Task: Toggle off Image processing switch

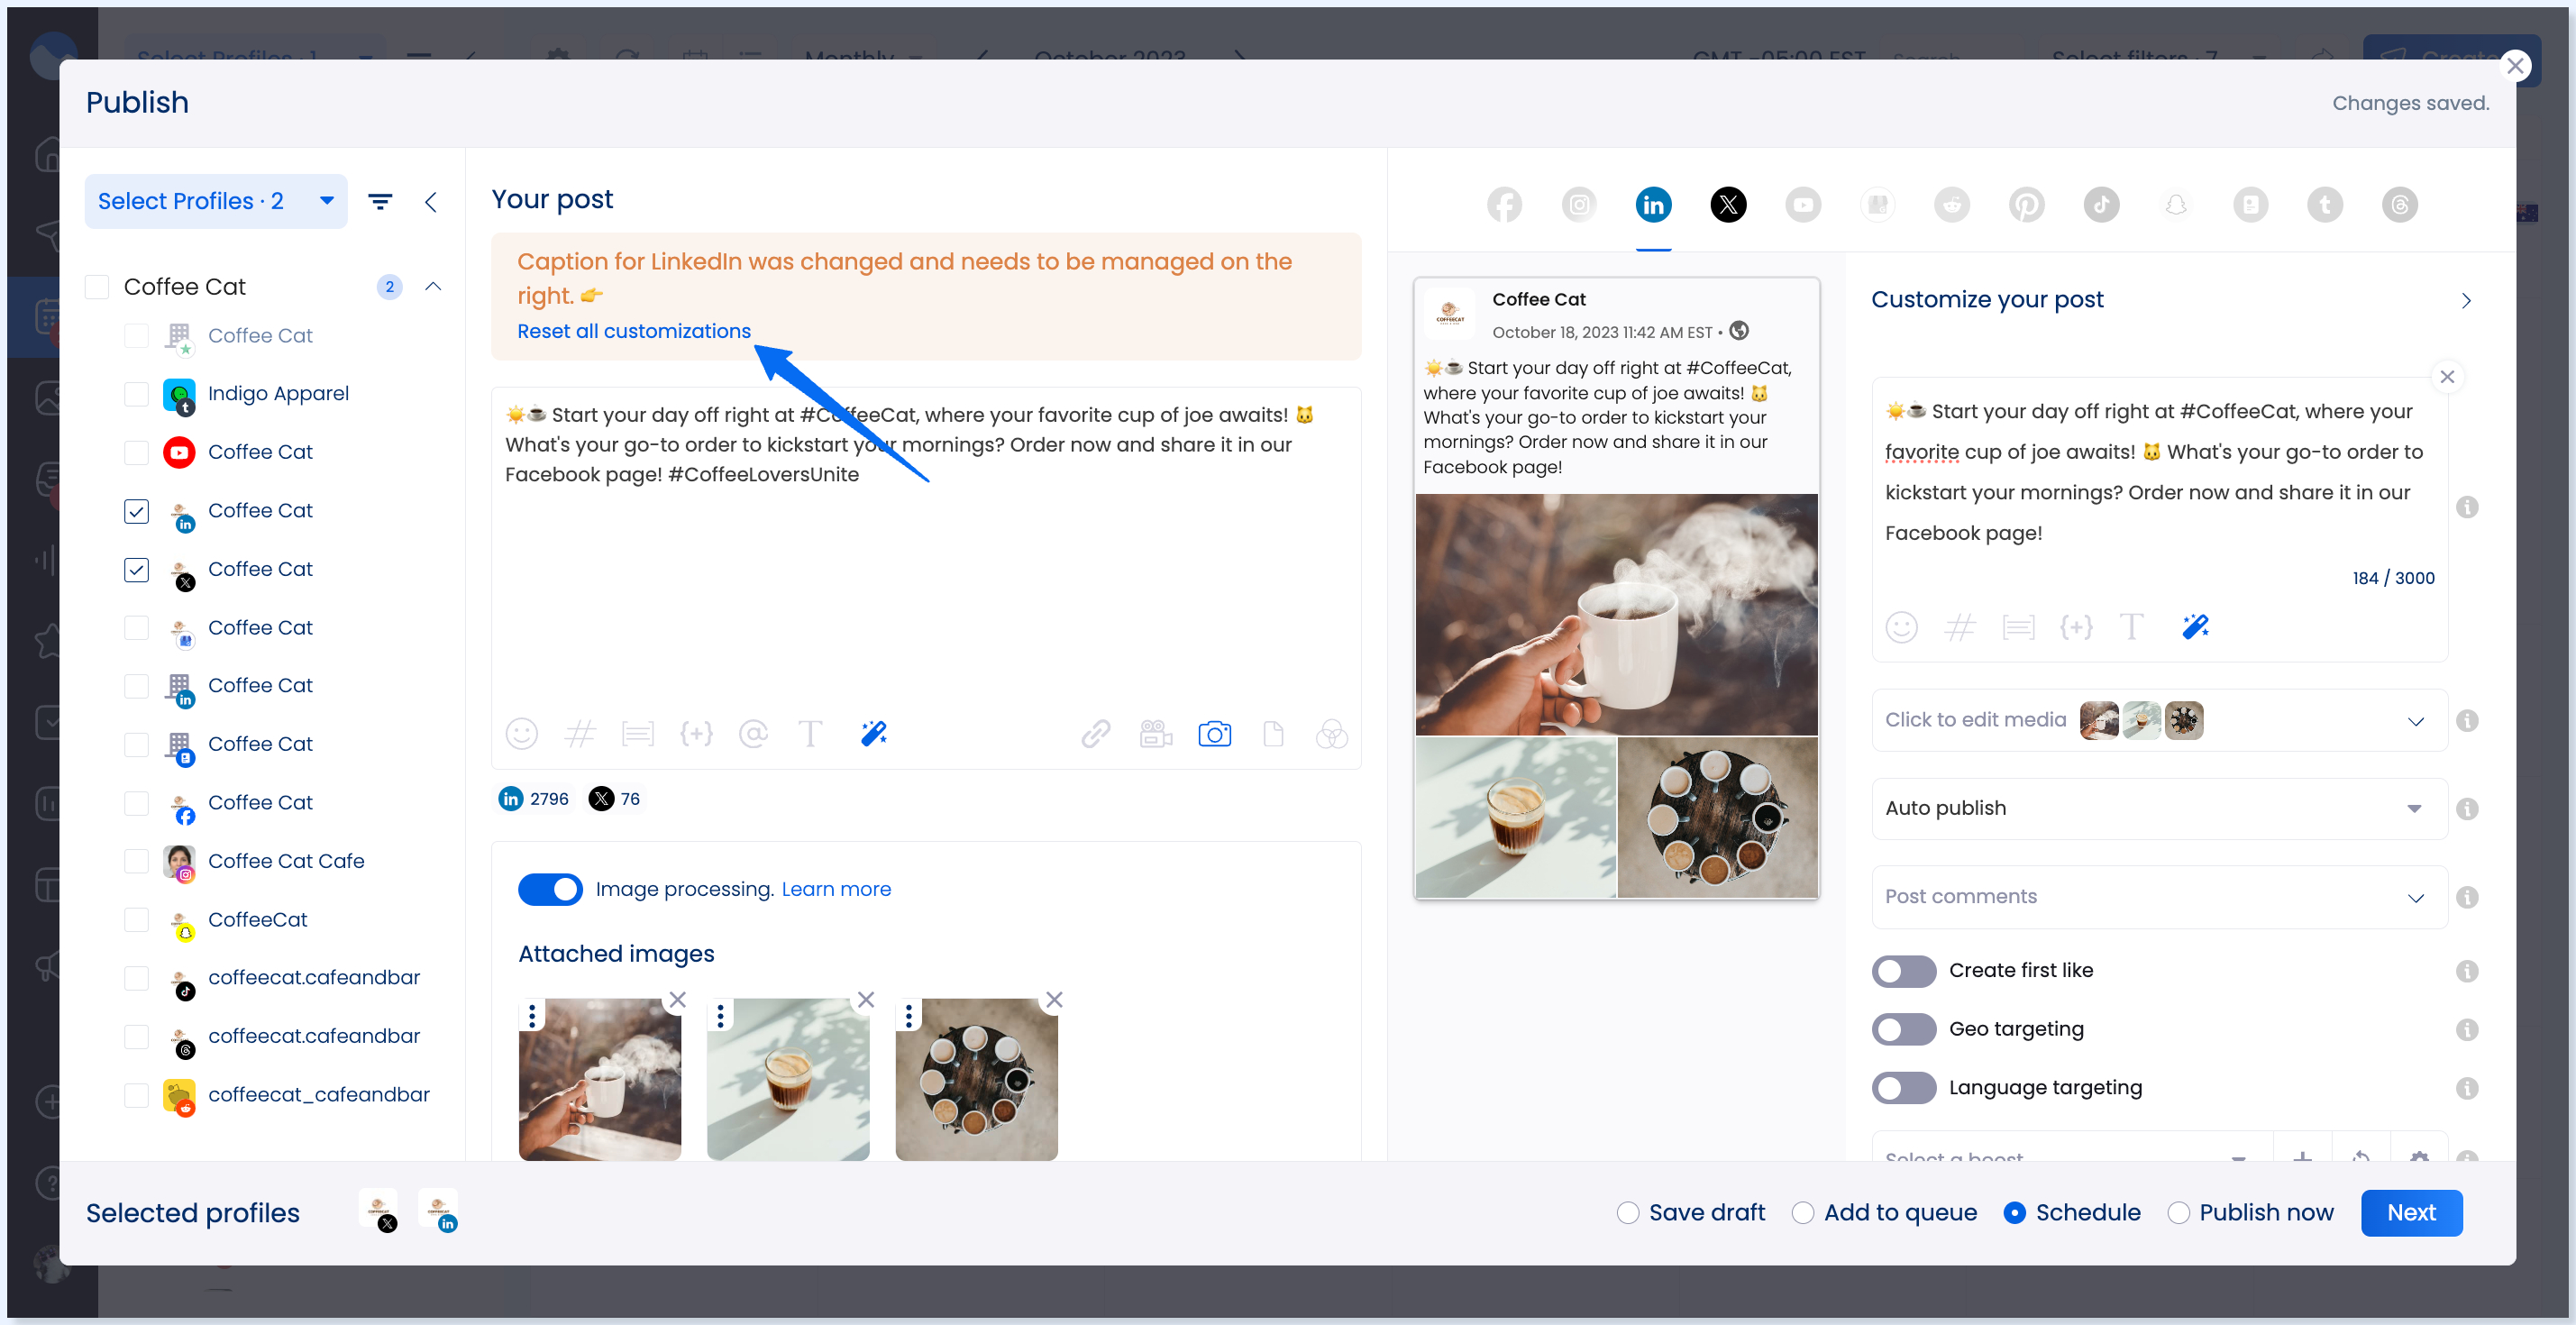Action: [x=550, y=889]
